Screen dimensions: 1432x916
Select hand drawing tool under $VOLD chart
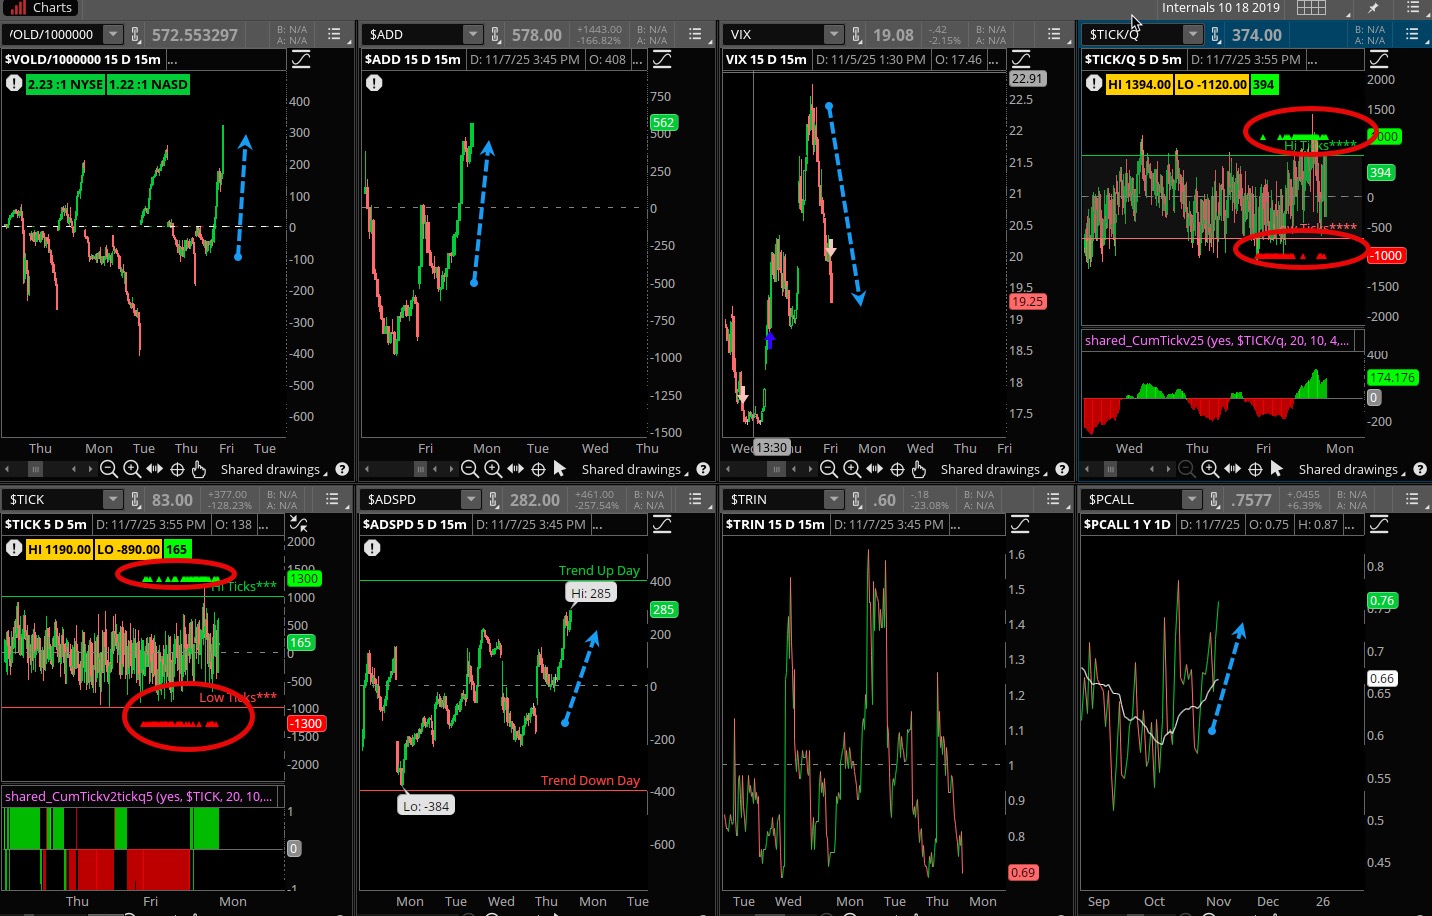[x=198, y=469]
